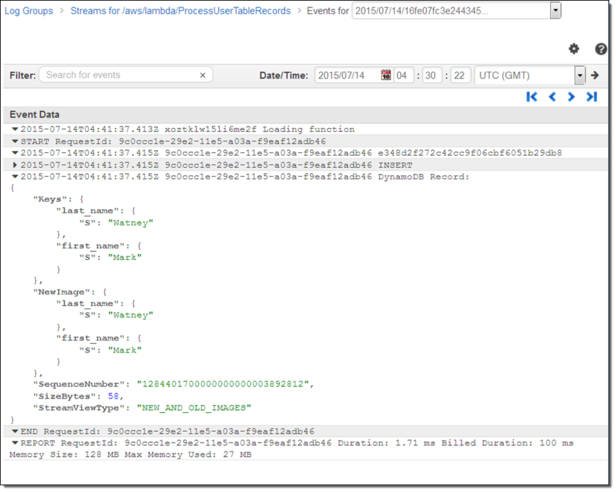This screenshot has width=616, height=492.
Task: Click the "Keys" JSON key
Action: (x=50, y=199)
